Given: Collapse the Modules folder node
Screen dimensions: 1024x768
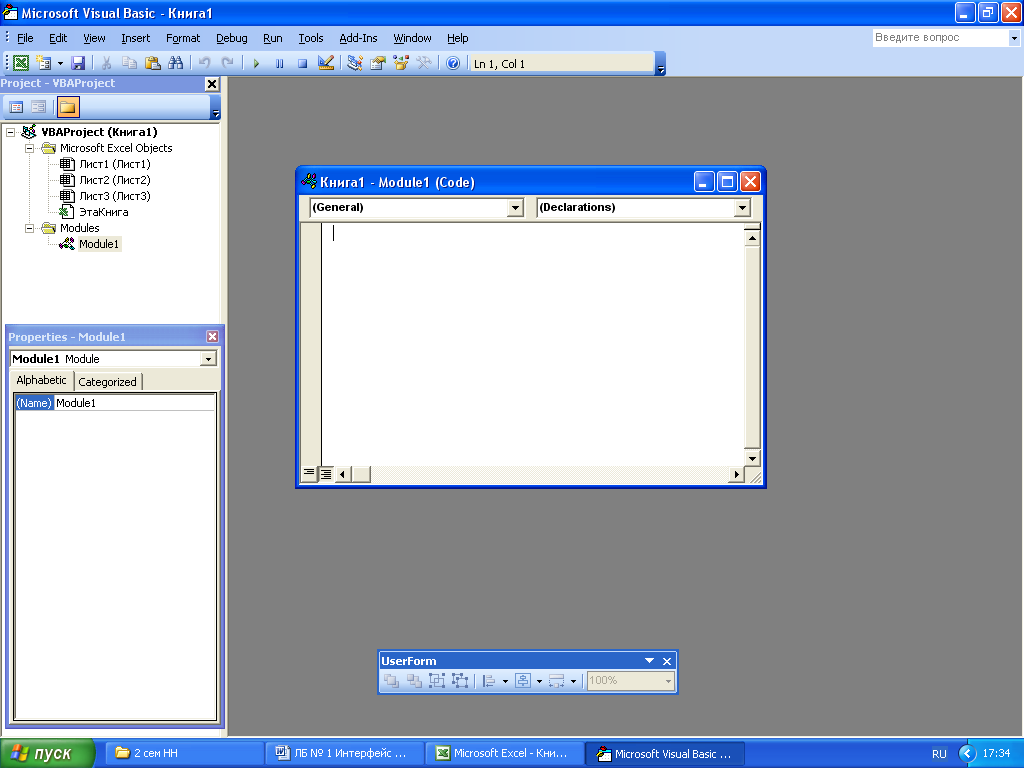Looking at the screenshot, I should point(29,229).
